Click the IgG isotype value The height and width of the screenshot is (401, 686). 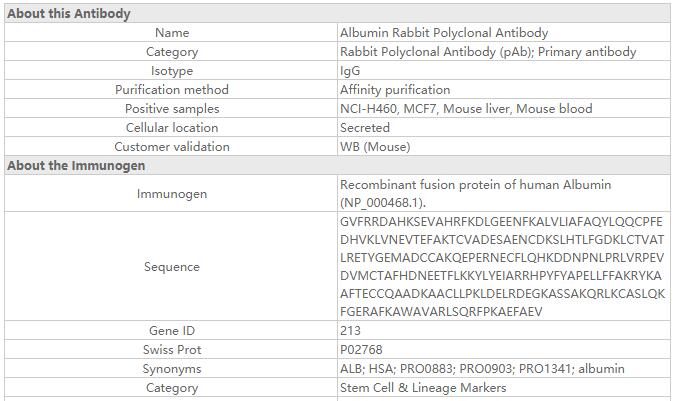pos(350,71)
